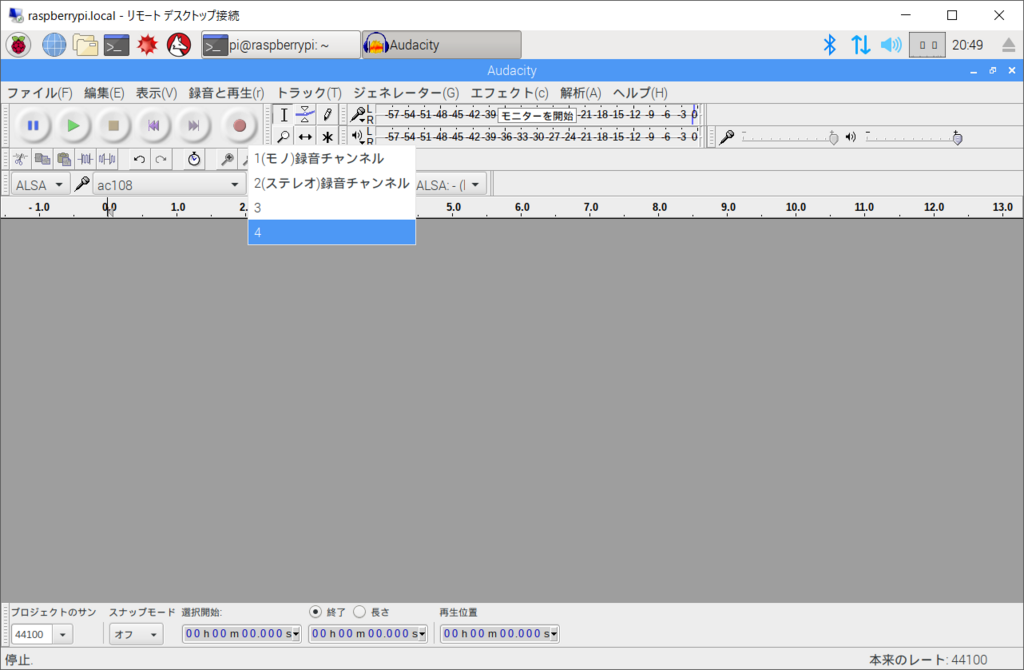The image size is (1024, 670).
Task: Open the sync-lock clock icon
Action: pyautogui.click(x=194, y=159)
